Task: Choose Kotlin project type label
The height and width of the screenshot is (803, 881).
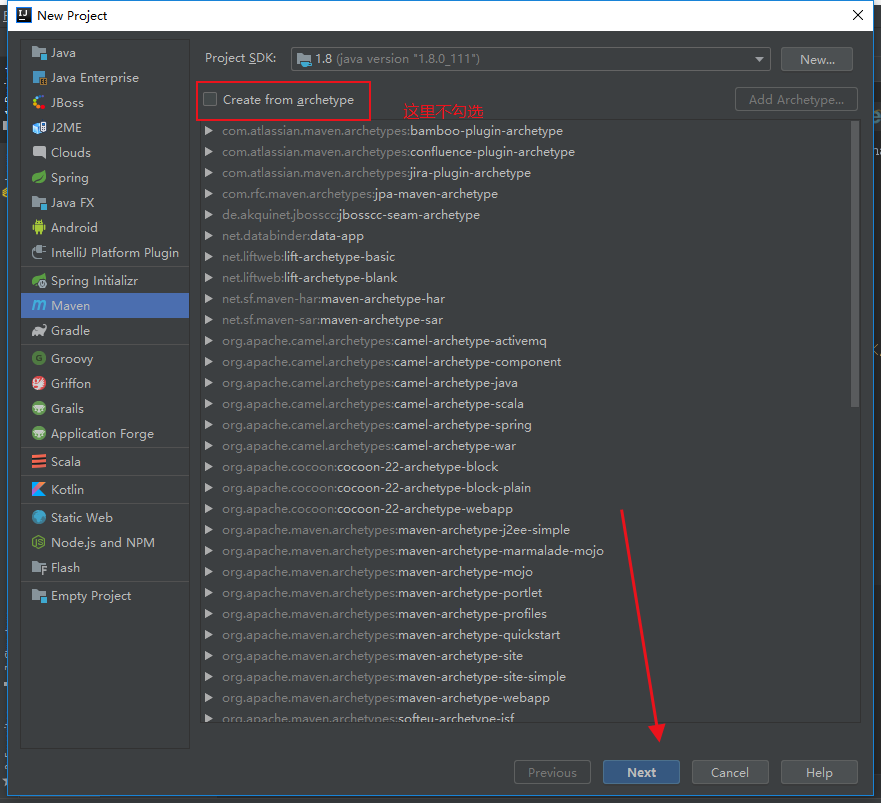Action: pos(67,489)
